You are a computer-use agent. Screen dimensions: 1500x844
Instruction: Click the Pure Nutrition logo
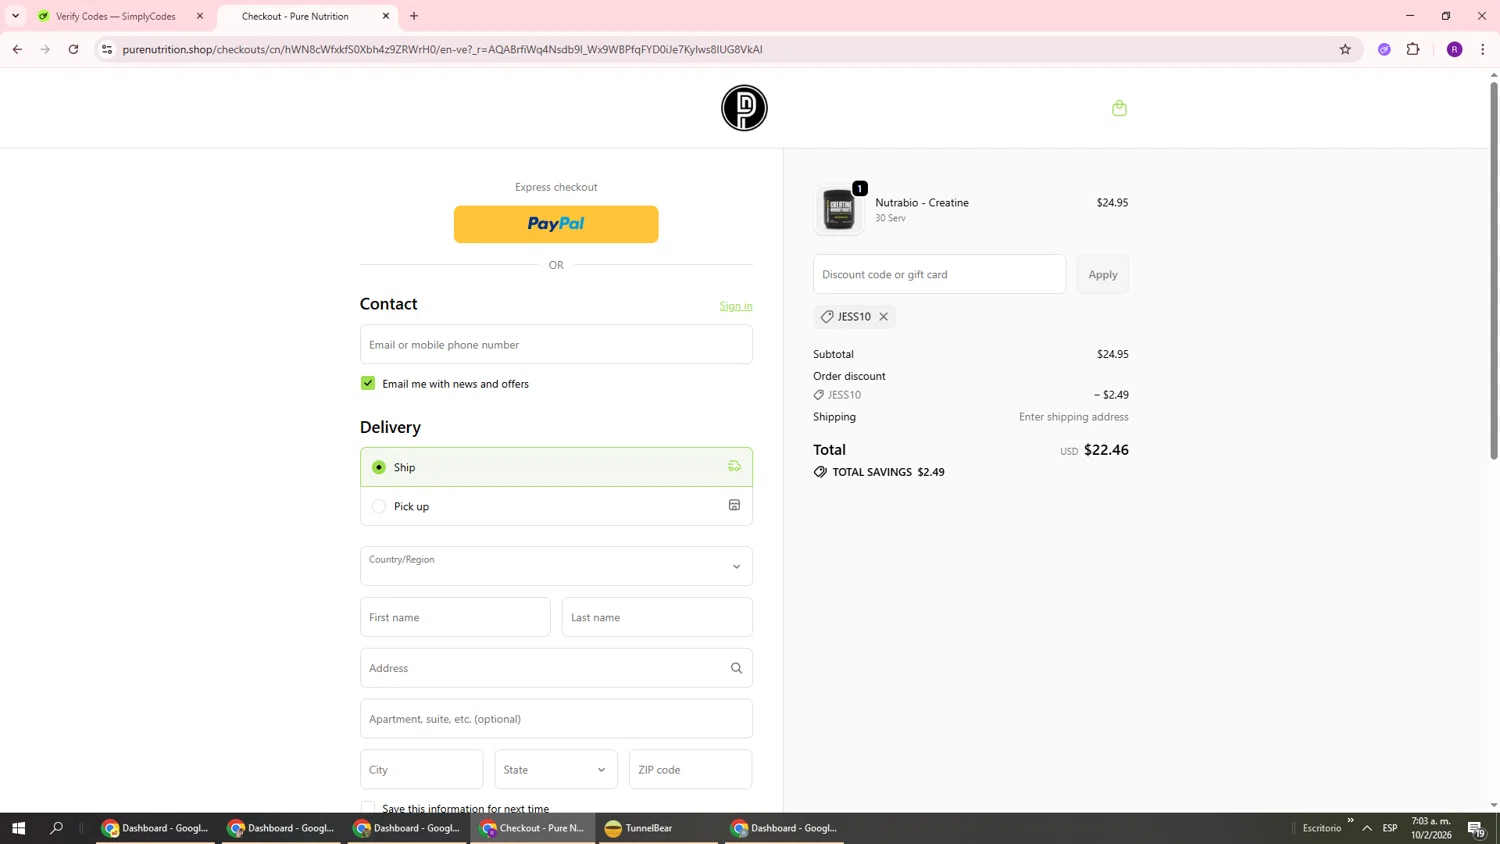(x=744, y=108)
